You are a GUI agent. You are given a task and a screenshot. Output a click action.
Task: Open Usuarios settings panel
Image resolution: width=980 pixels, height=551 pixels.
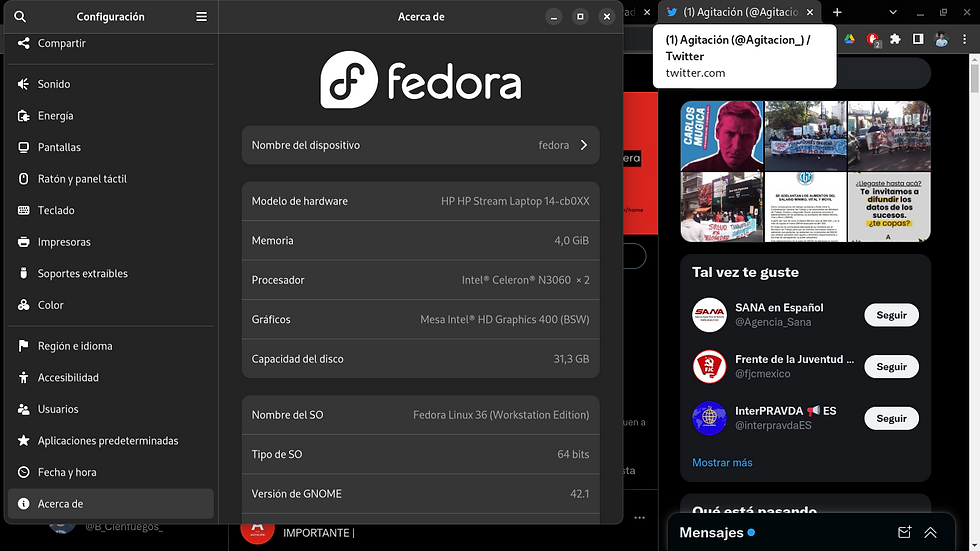pyautogui.click(x=111, y=409)
